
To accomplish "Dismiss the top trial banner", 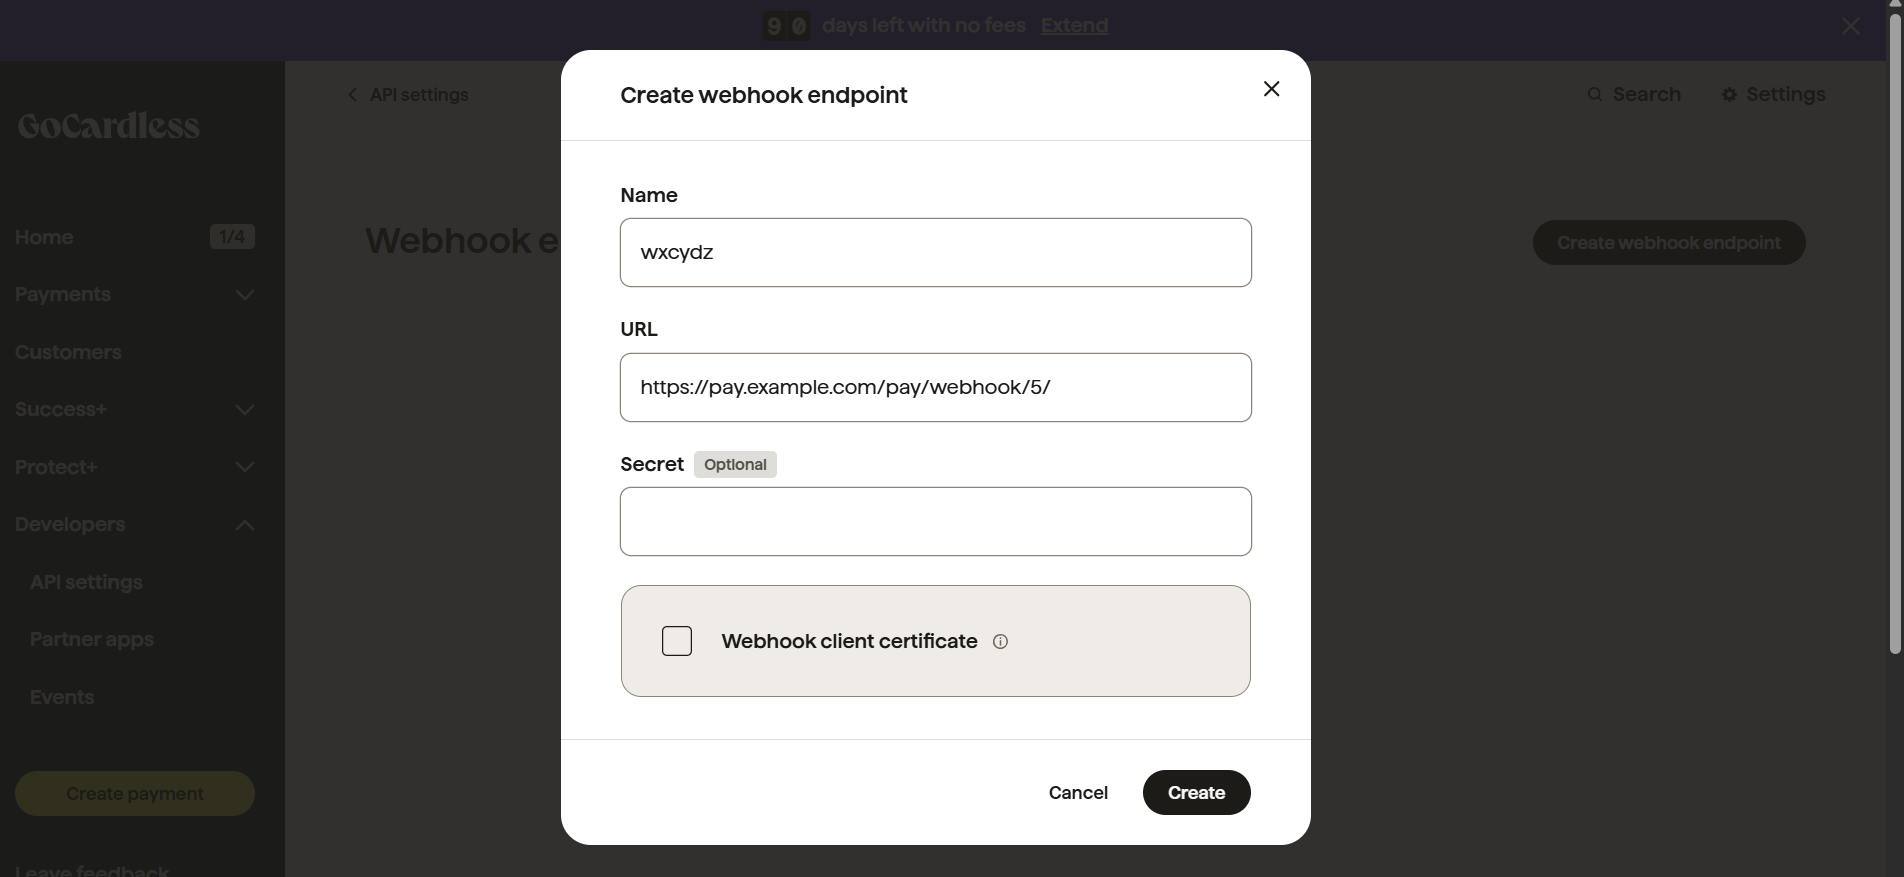I will click(x=1850, y=26).
